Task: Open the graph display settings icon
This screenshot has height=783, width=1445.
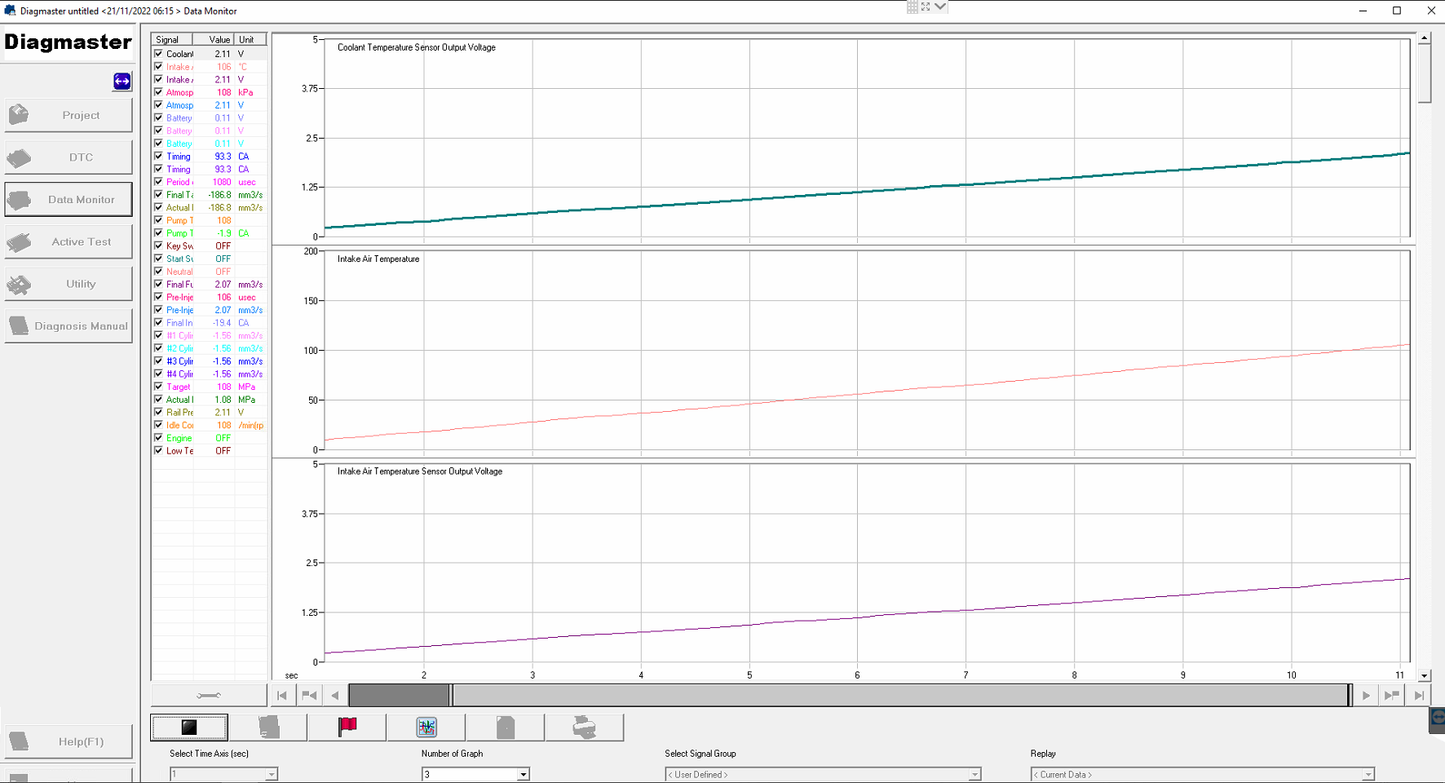Action: click(x=427, y=727)
